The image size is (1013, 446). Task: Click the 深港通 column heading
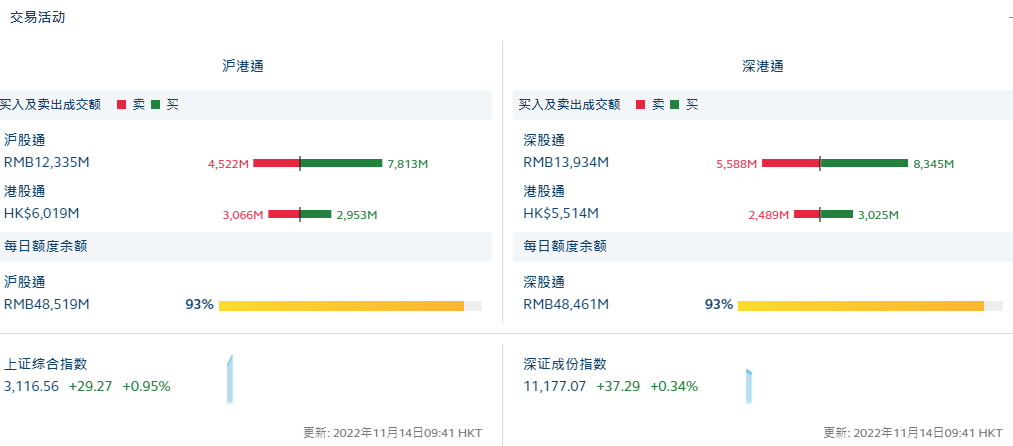pos(763,66)
